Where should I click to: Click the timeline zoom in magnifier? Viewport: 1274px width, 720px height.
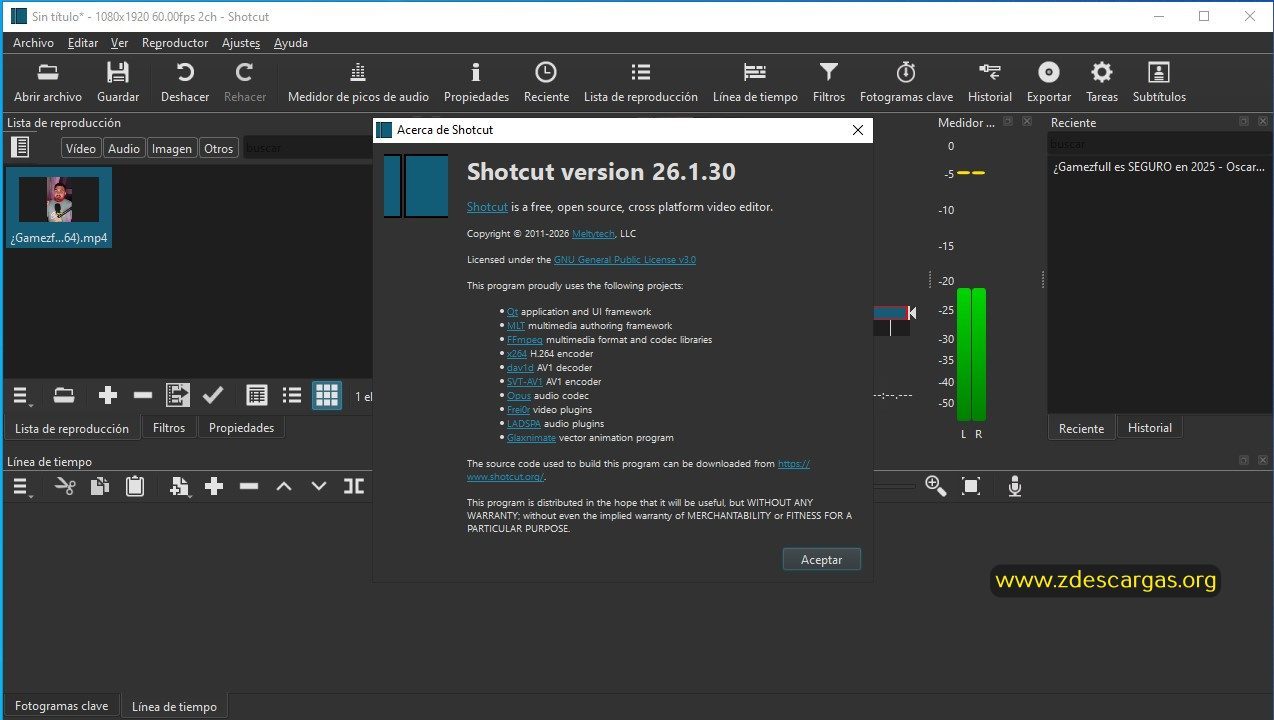pyautogui.click(x=936, y=486)
